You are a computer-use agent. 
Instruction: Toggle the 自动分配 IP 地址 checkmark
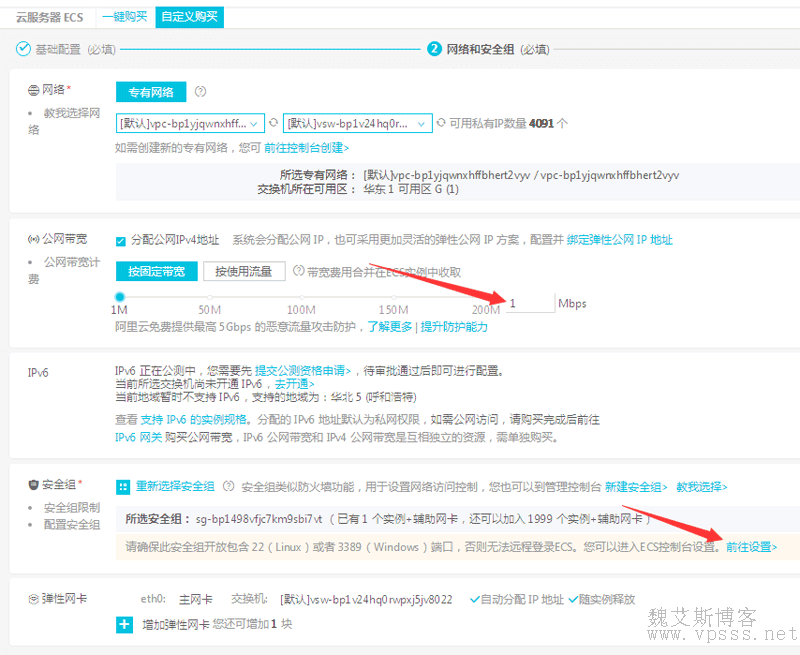(475, 599)
